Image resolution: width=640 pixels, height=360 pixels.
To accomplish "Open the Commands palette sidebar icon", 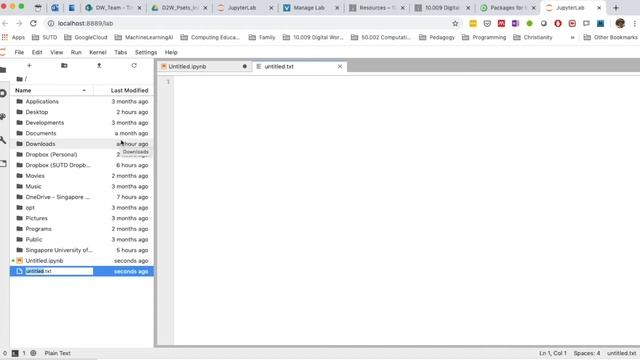I will [x=3, y=116].
